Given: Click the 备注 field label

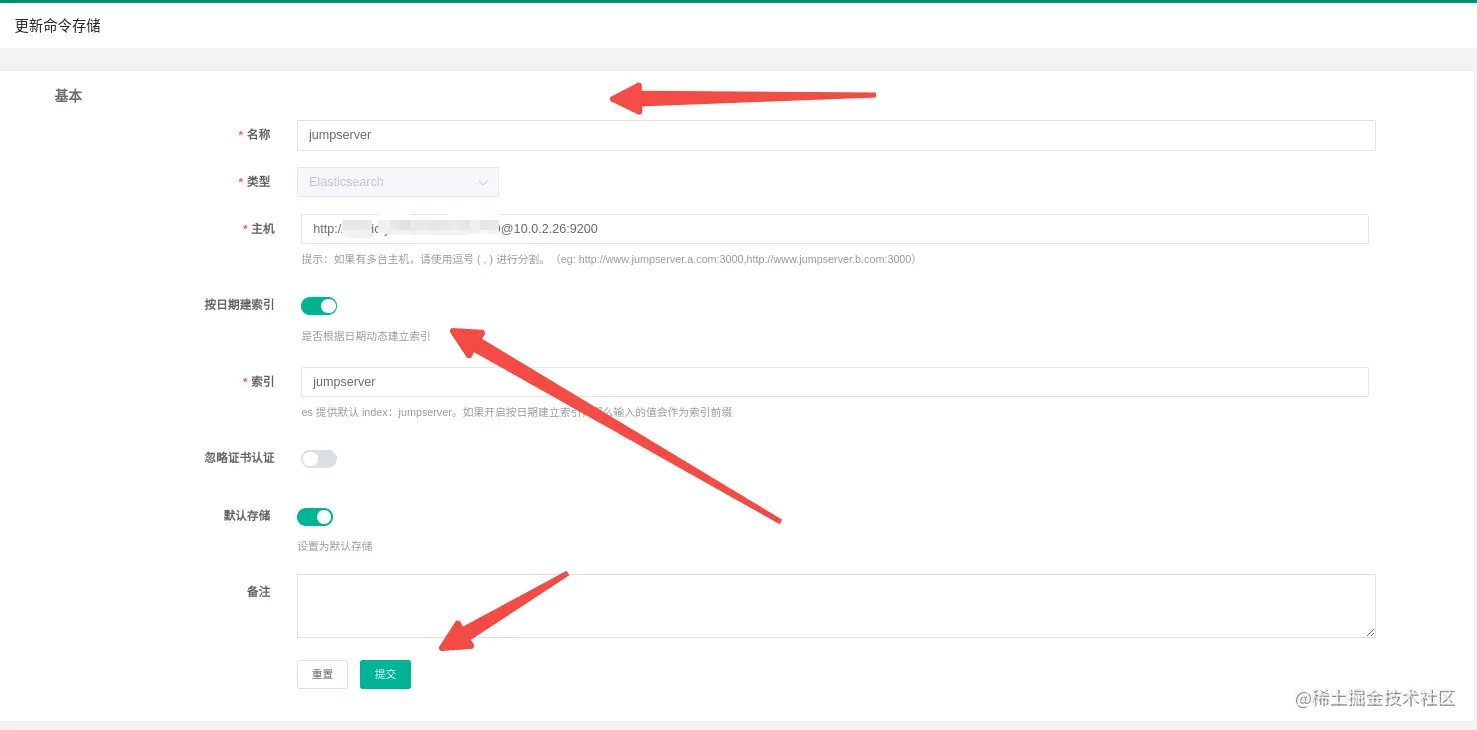Looking at the screenshot, I should tap(259, 592).
